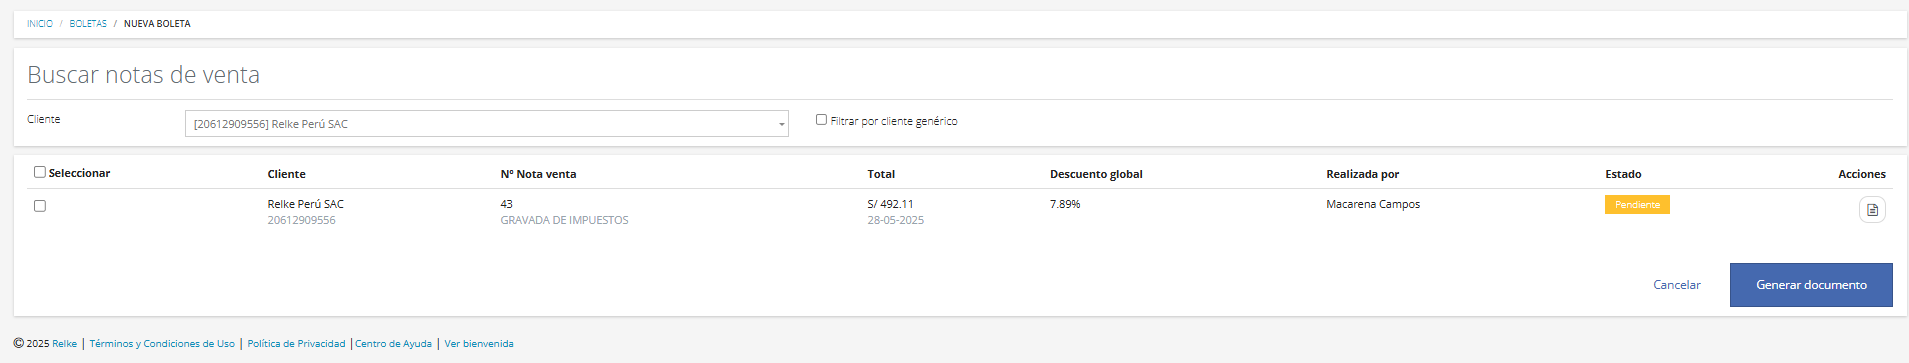1909x363 pixels.
Task: Open the Cliente combo box field
Action: click(x=486, y=124)
